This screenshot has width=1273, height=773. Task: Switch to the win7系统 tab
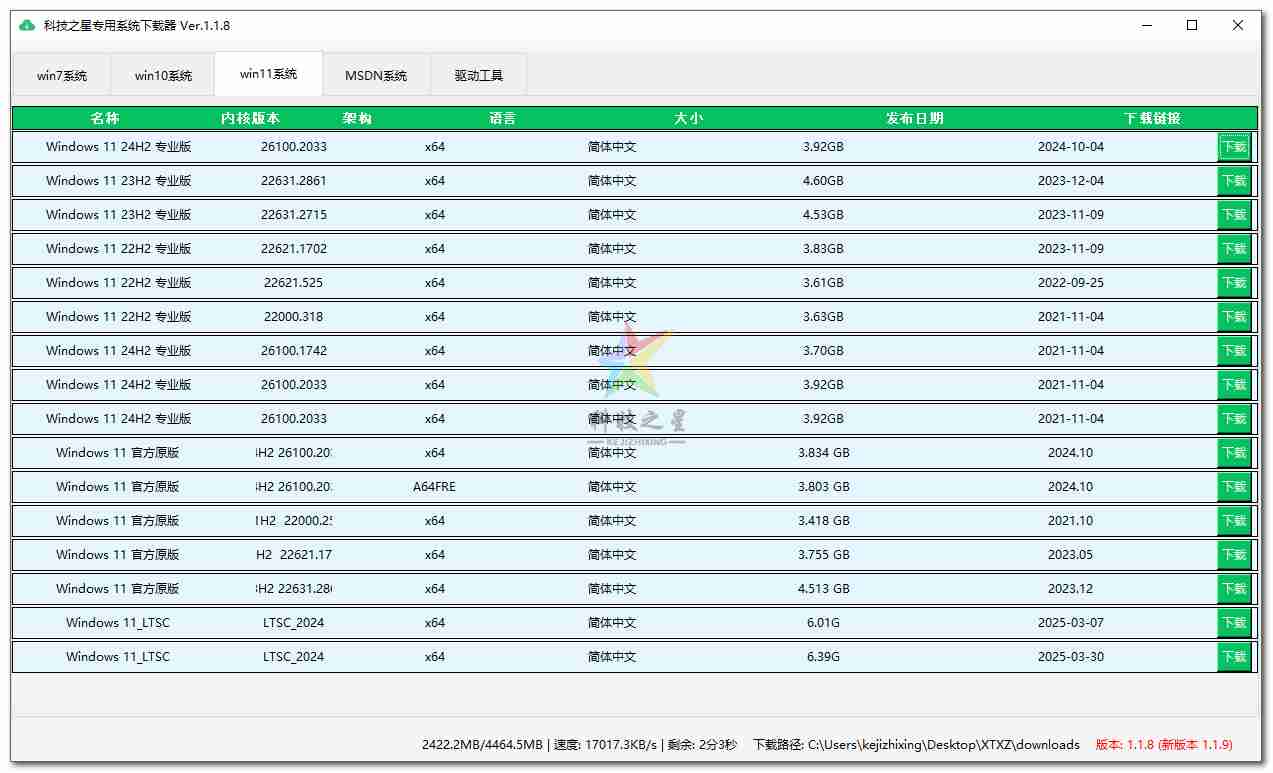[62, 75]
